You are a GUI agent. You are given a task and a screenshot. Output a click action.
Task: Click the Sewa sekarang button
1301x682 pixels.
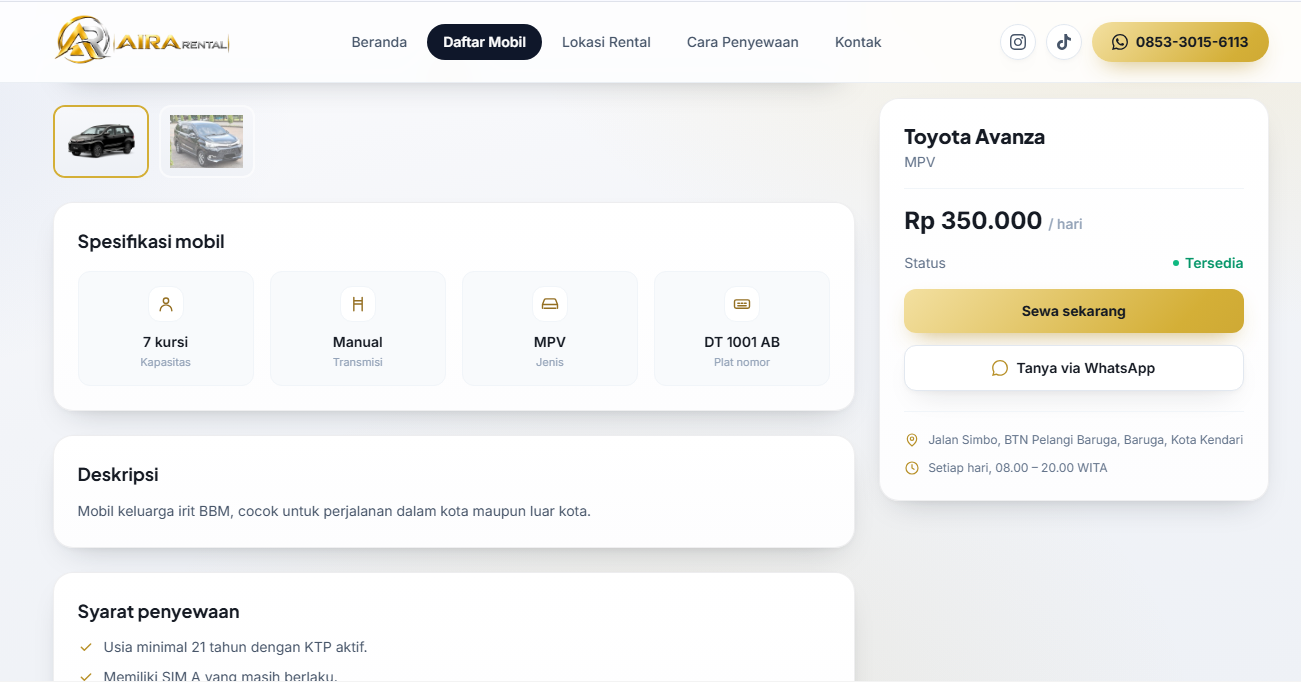click(1074, 311)
